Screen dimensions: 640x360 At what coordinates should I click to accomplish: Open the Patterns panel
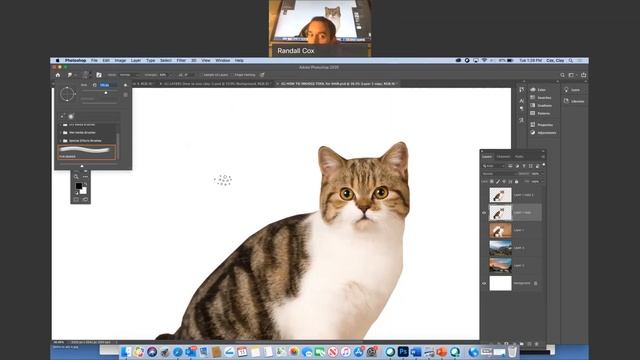[540, 113]
